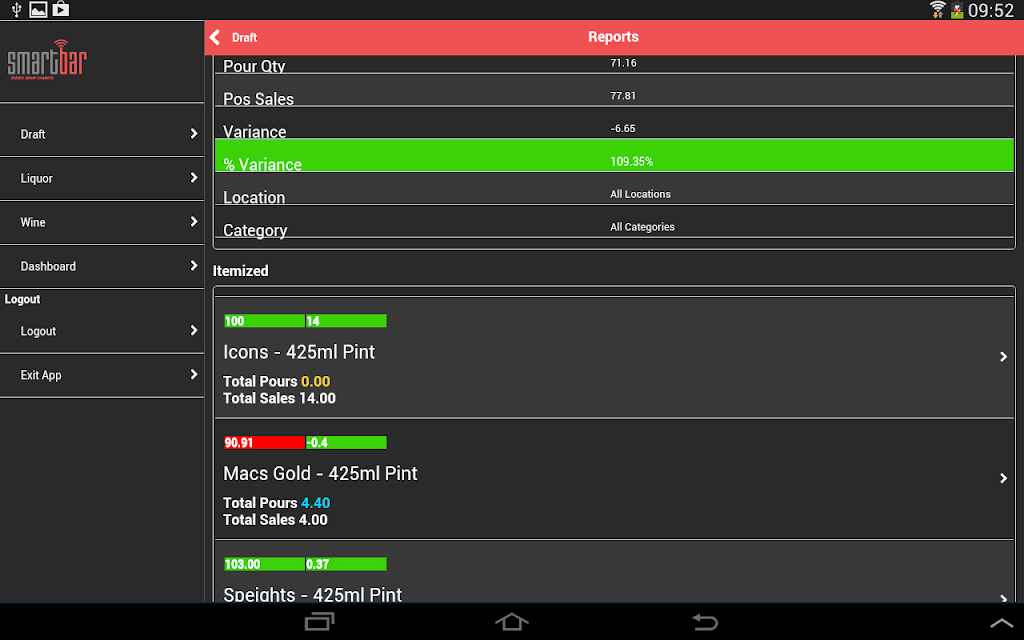Open Icons - 425ml Pint details chevron
The width and height of the screenshot is (1024, 640).
[1004, 357]
